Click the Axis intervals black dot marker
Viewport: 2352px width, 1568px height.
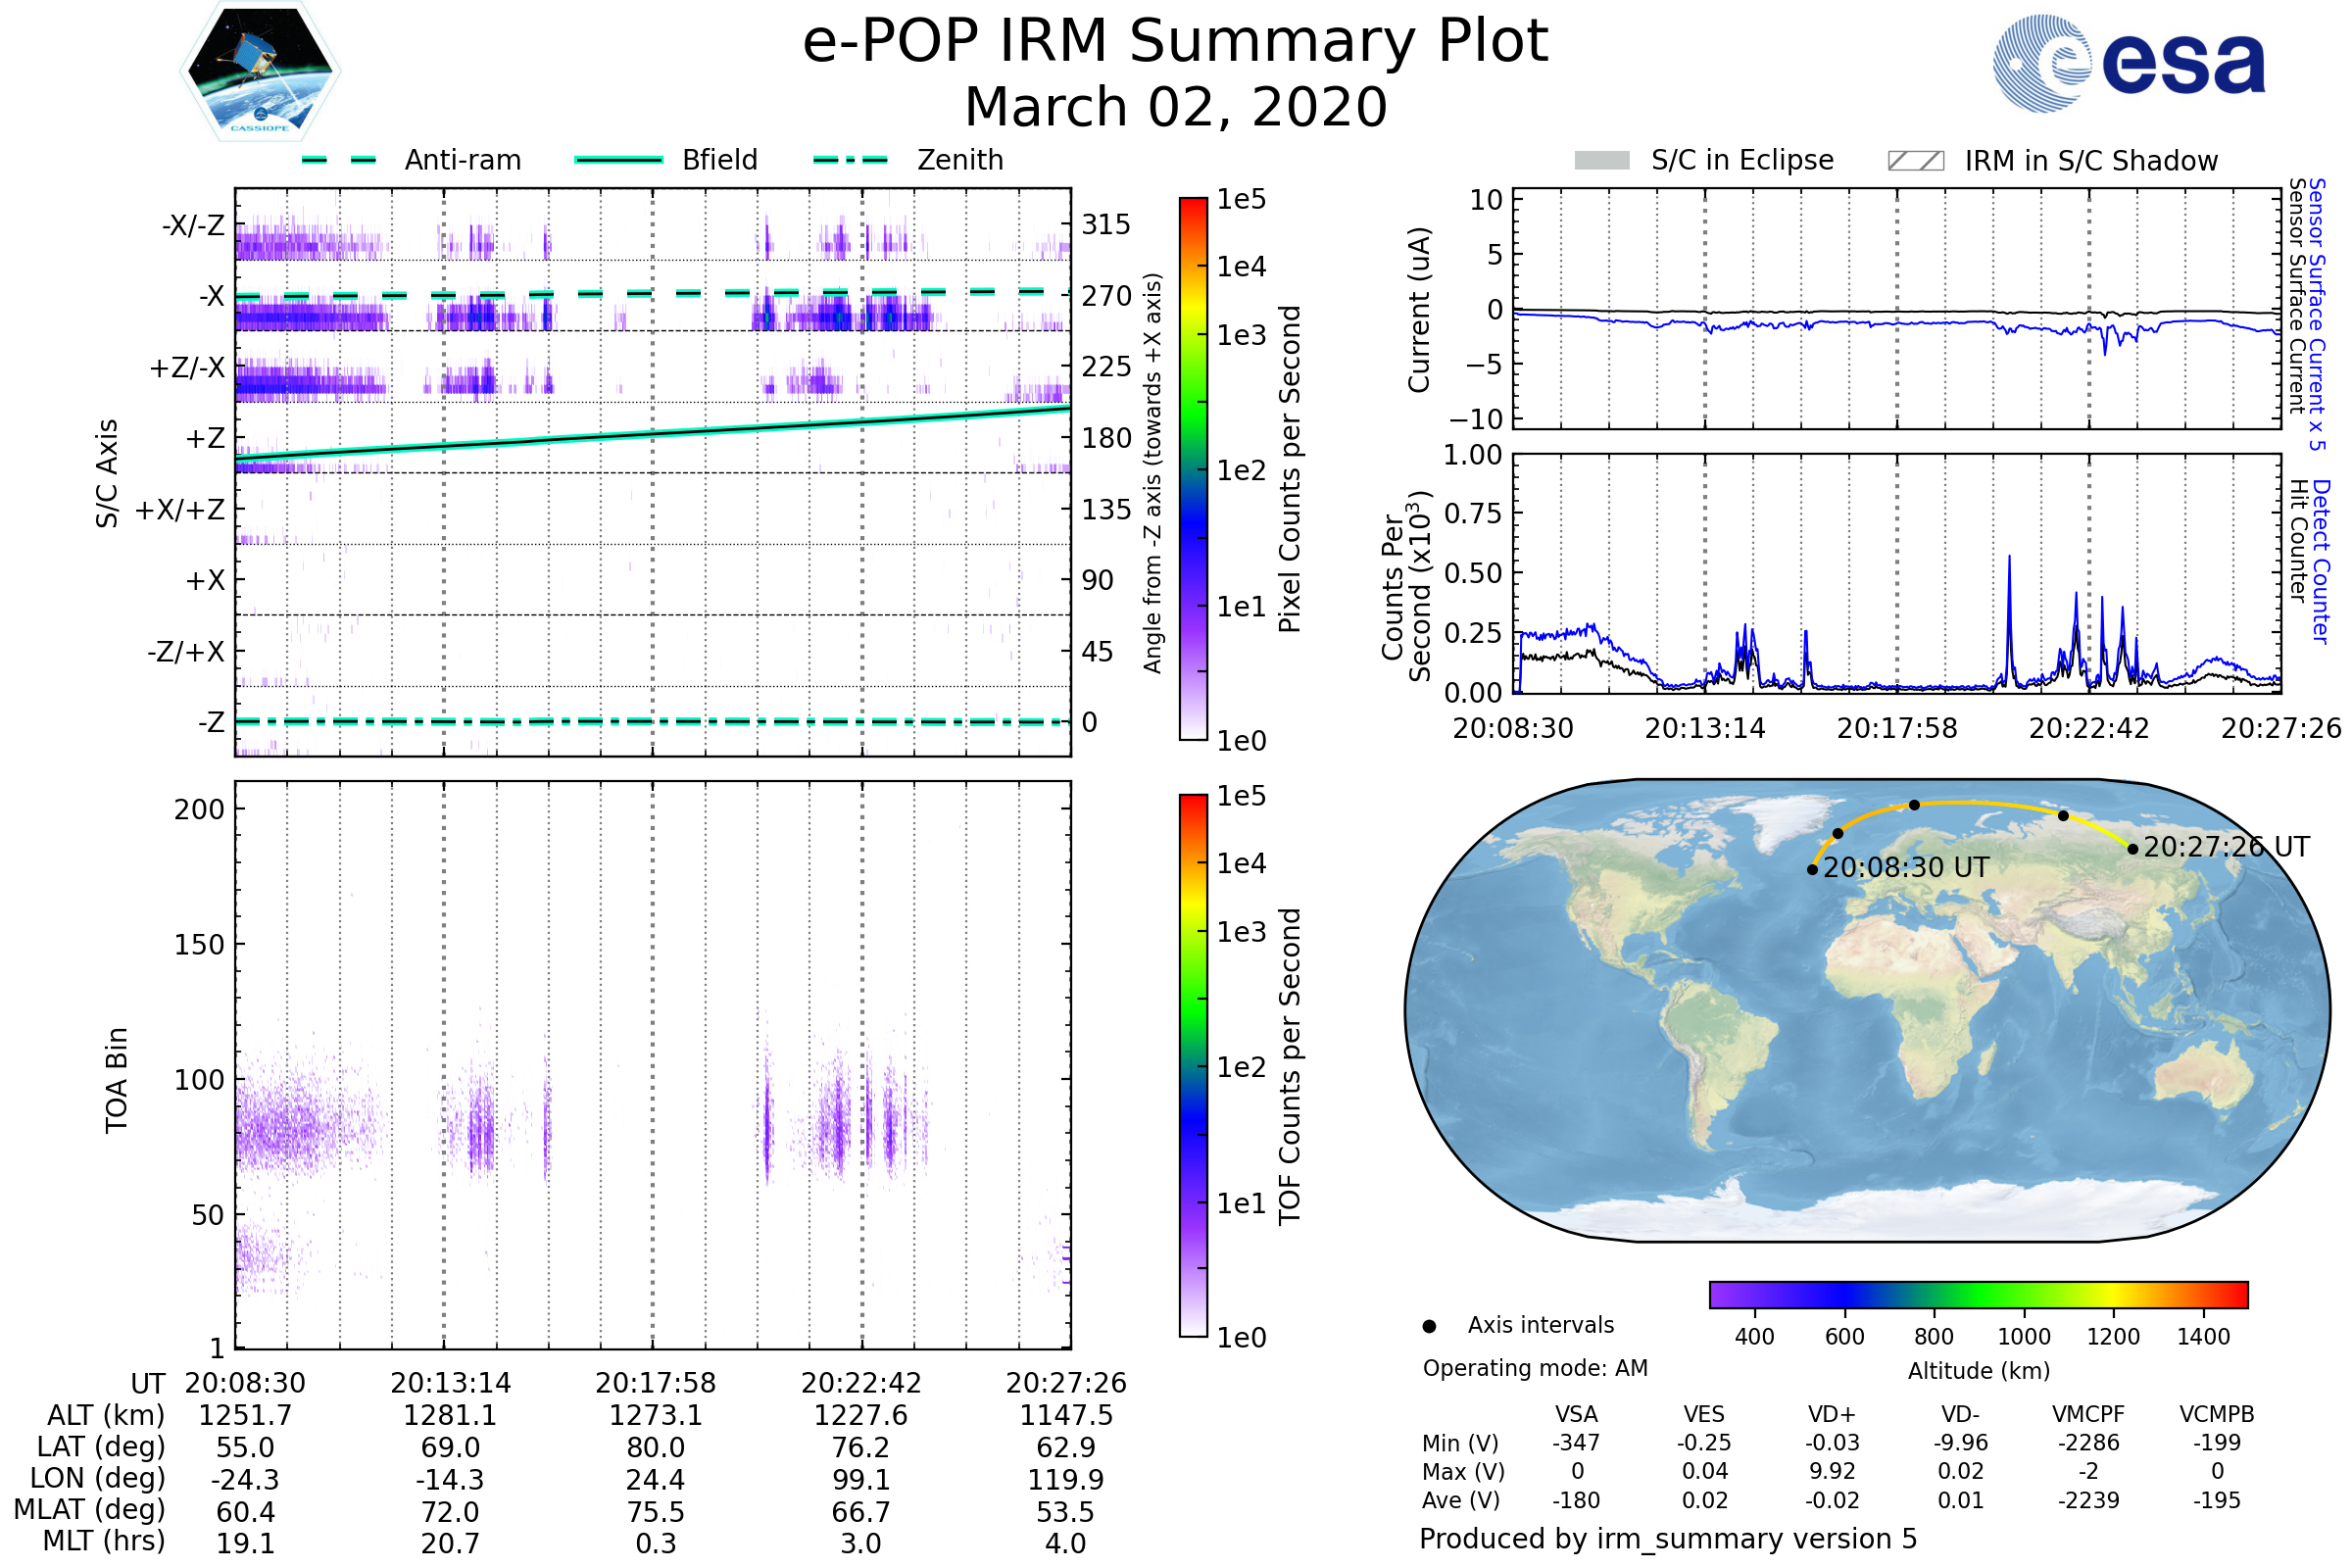click(1429, 1327)
